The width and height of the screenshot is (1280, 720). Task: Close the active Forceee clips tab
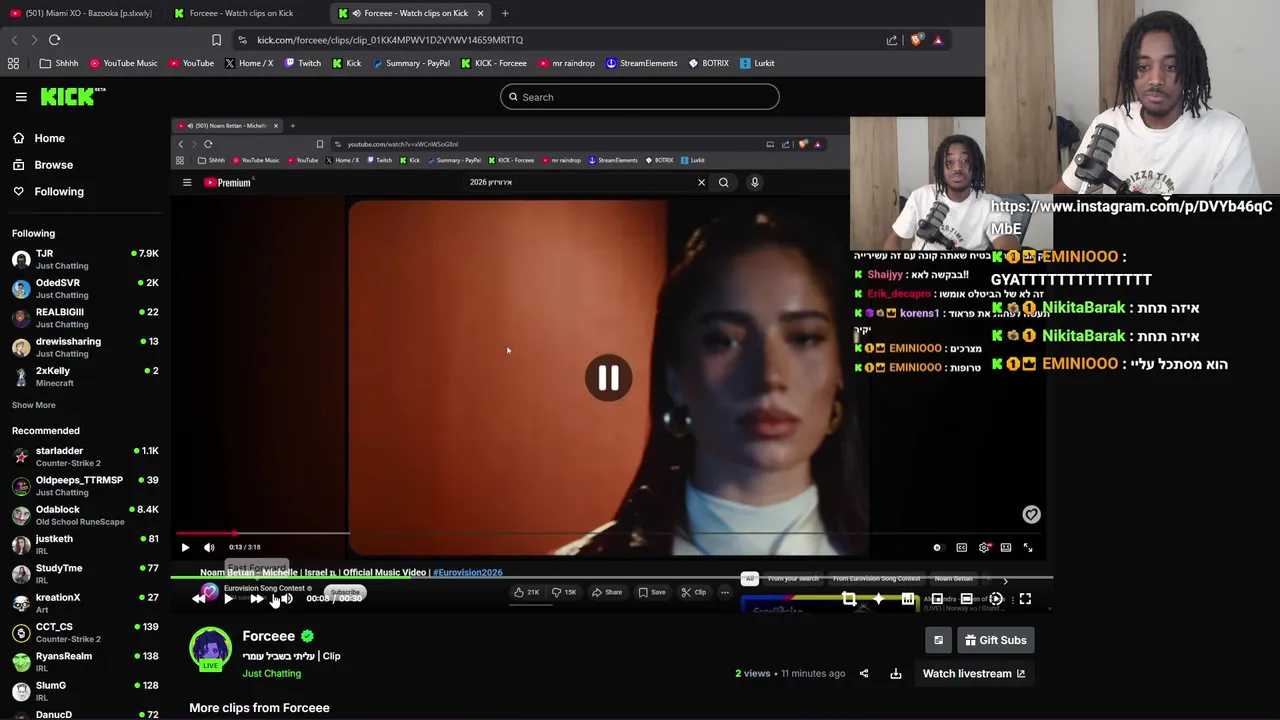(480, 13)
